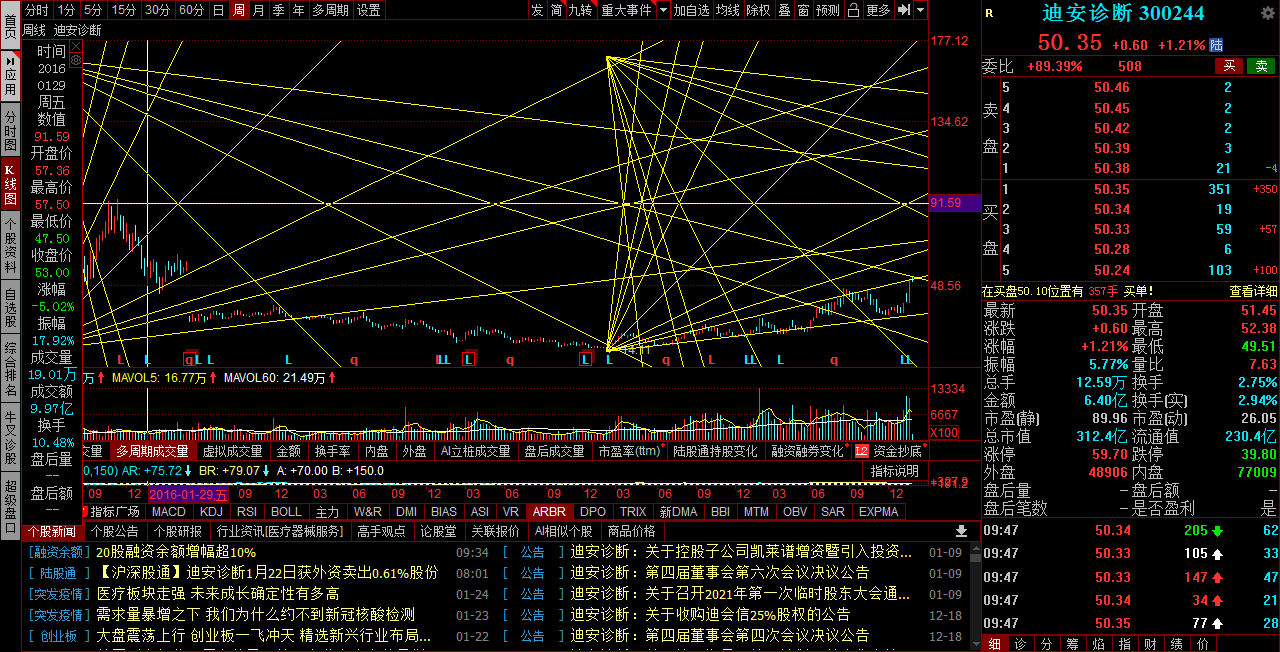Click 筹 icon in bottom-right bar
Screen dimensions: 1280x652
1072,644
